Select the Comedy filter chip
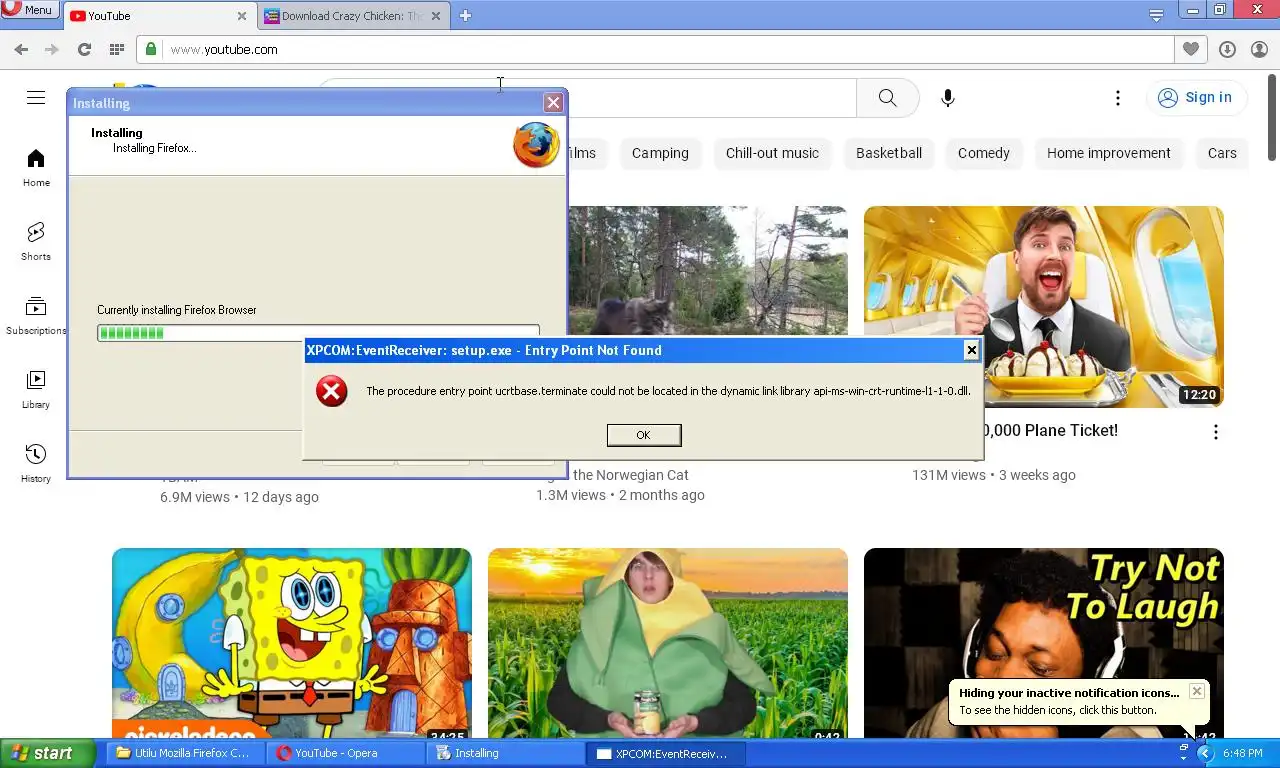 pyautogui.click(x=984, y=153)
